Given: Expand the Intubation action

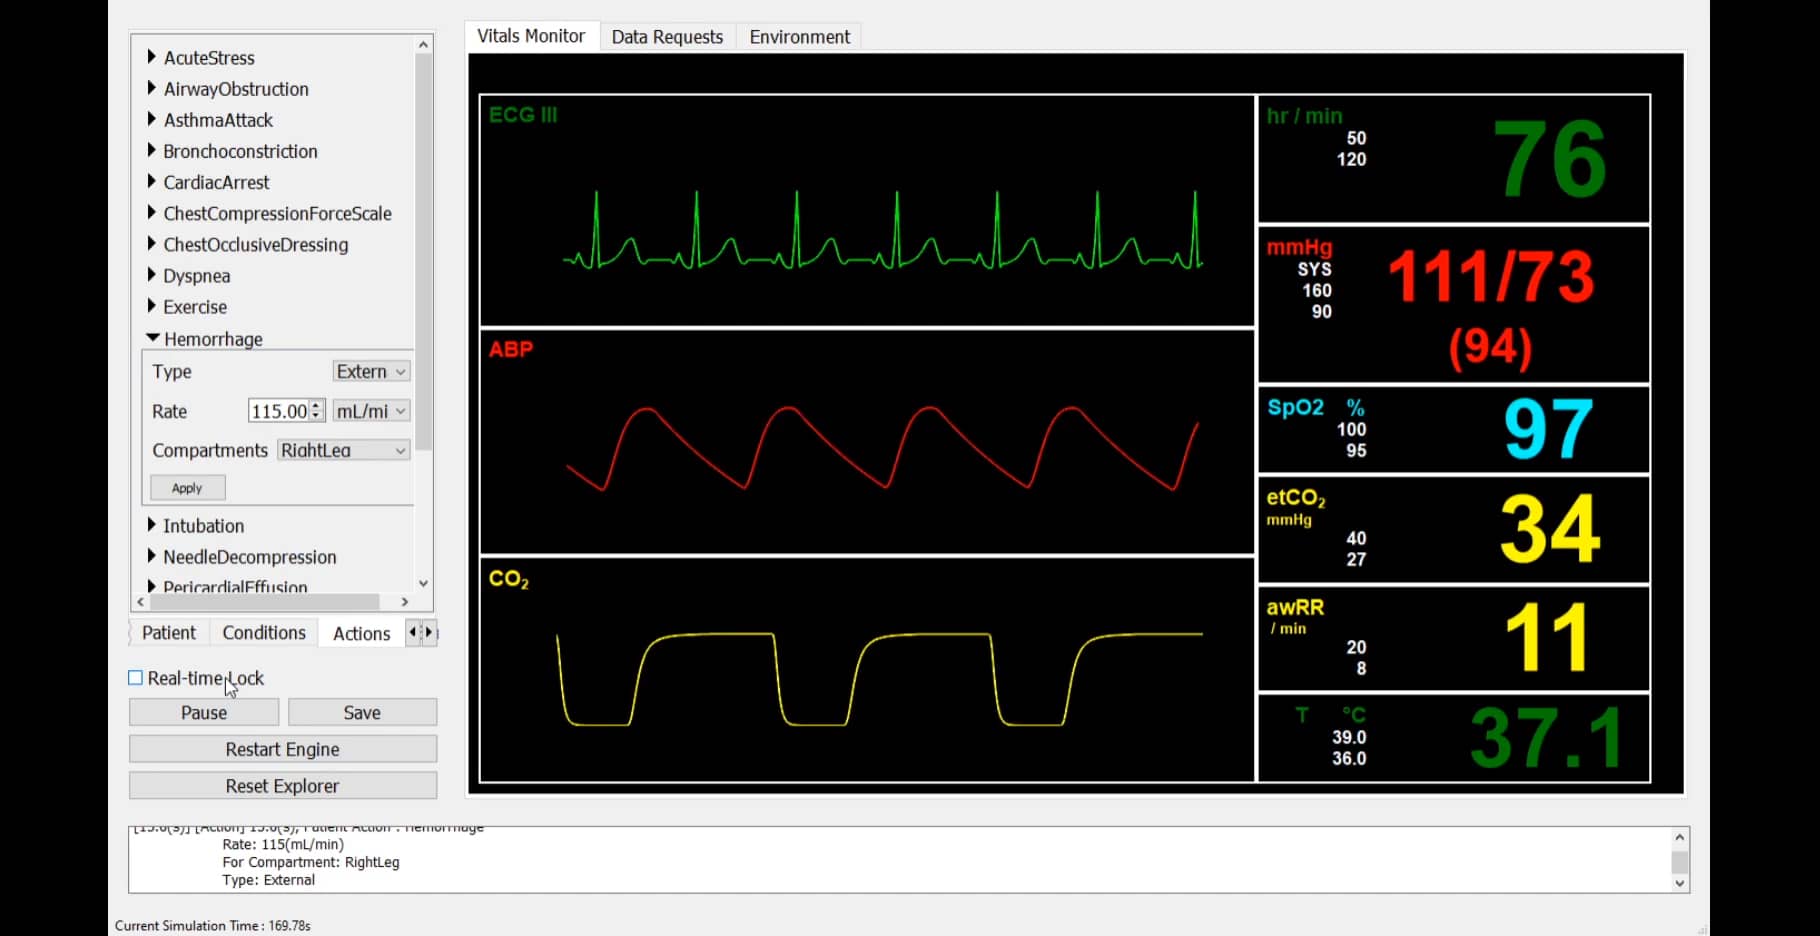Looking at the screenshot, I should (x=152, y=525).
